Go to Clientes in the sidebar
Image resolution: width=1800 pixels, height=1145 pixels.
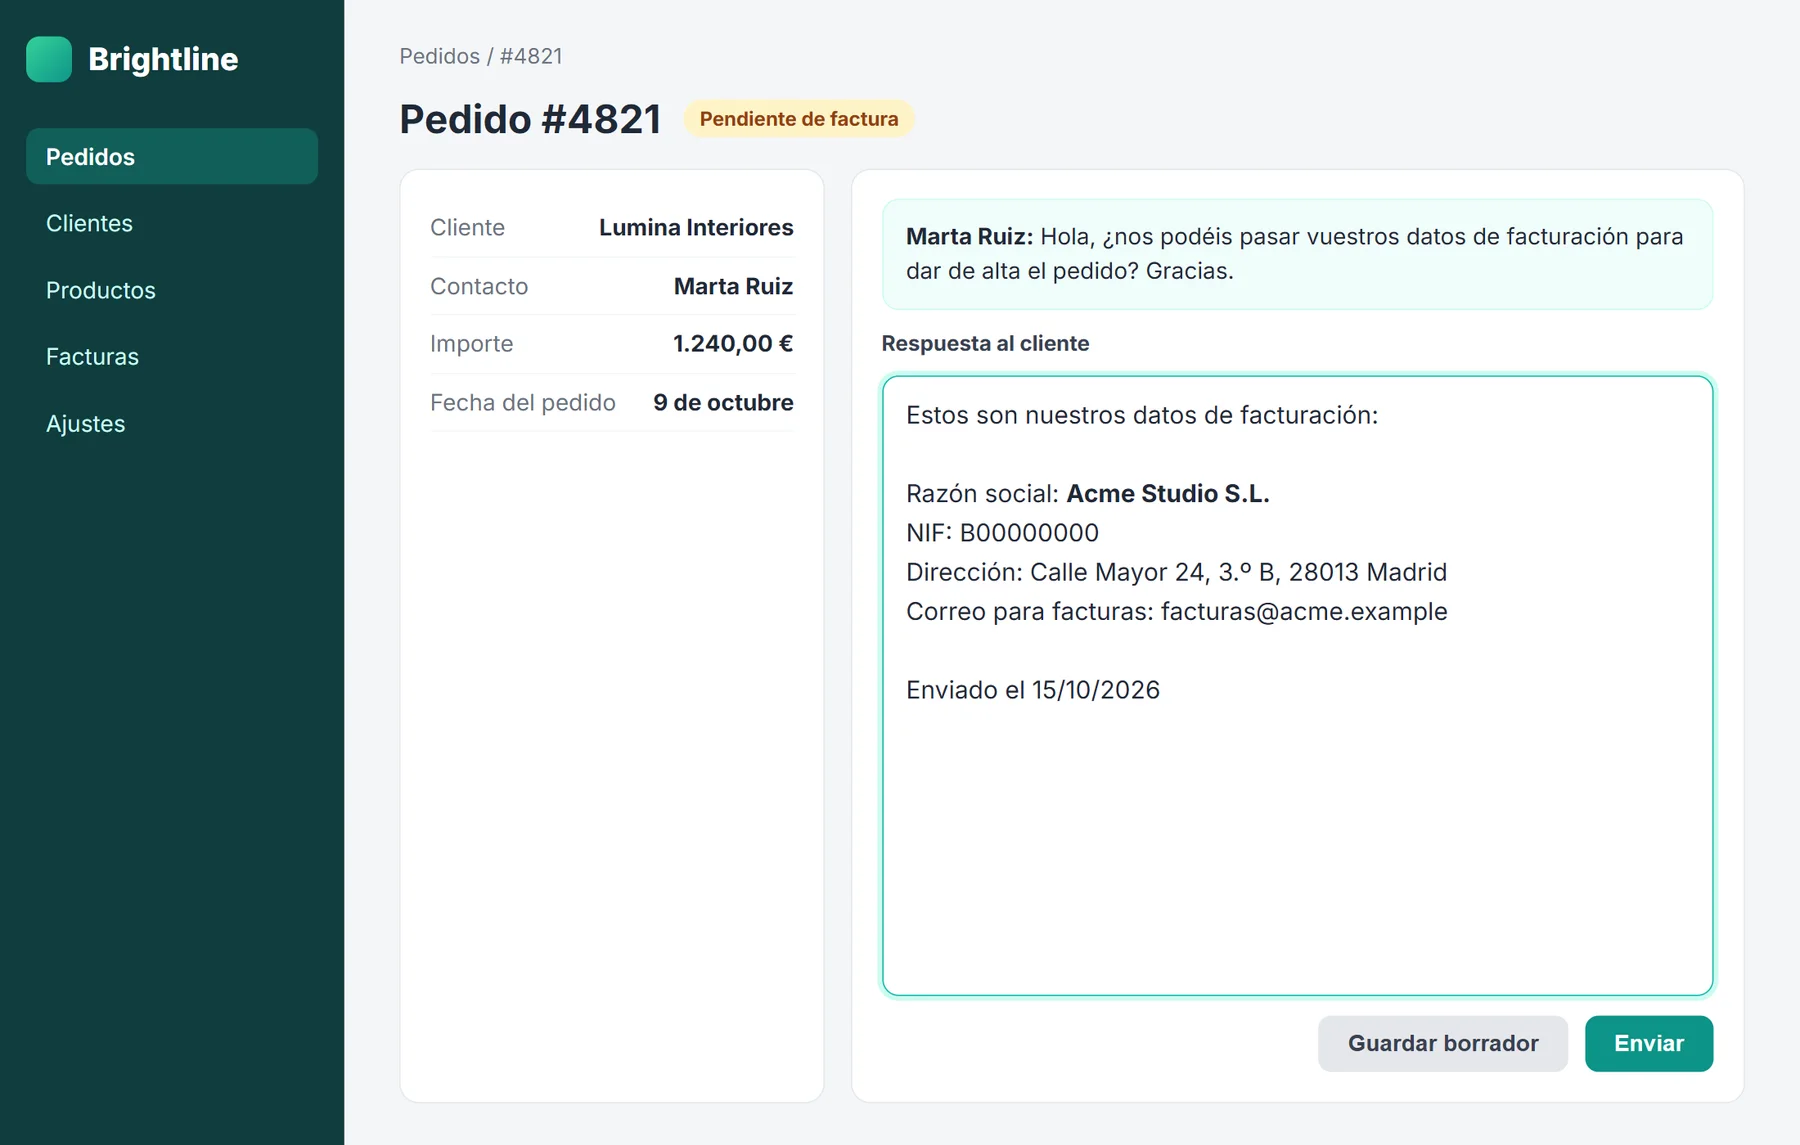click(x=172, y=223)
